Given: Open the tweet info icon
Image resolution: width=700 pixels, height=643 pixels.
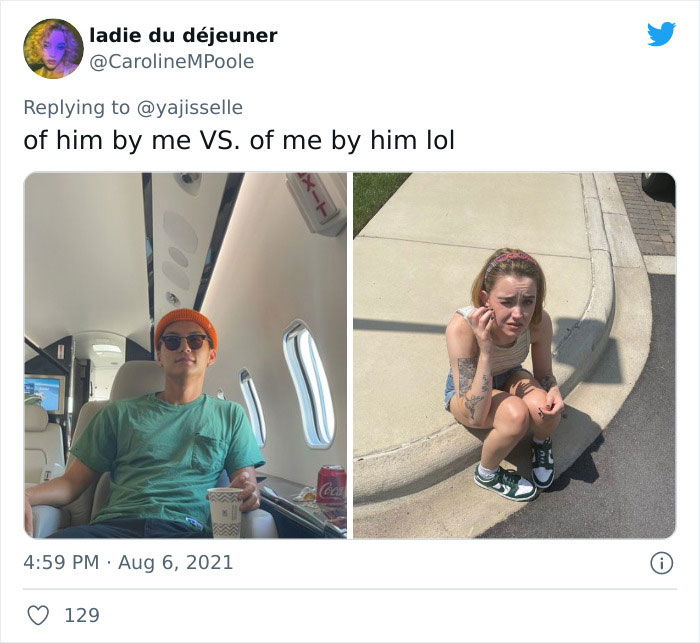Looking at the screenshot, I should (x=661, y=563).
